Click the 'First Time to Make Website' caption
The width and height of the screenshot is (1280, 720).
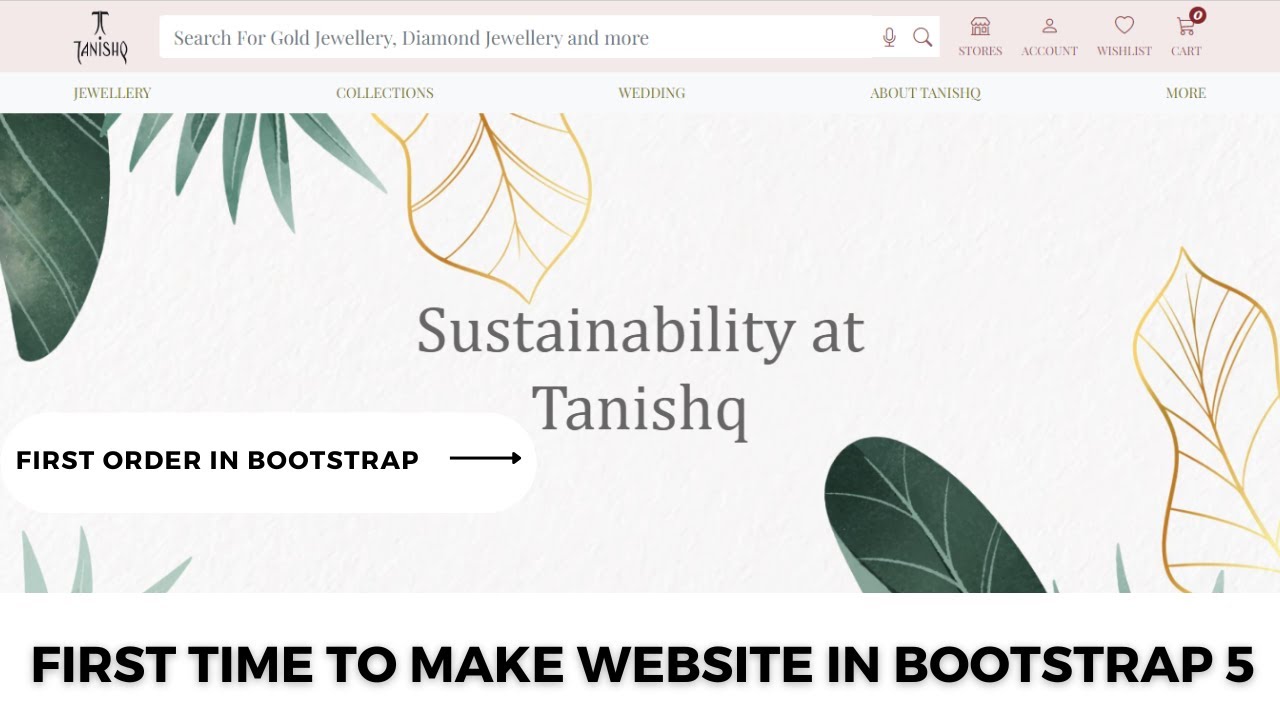642,664
